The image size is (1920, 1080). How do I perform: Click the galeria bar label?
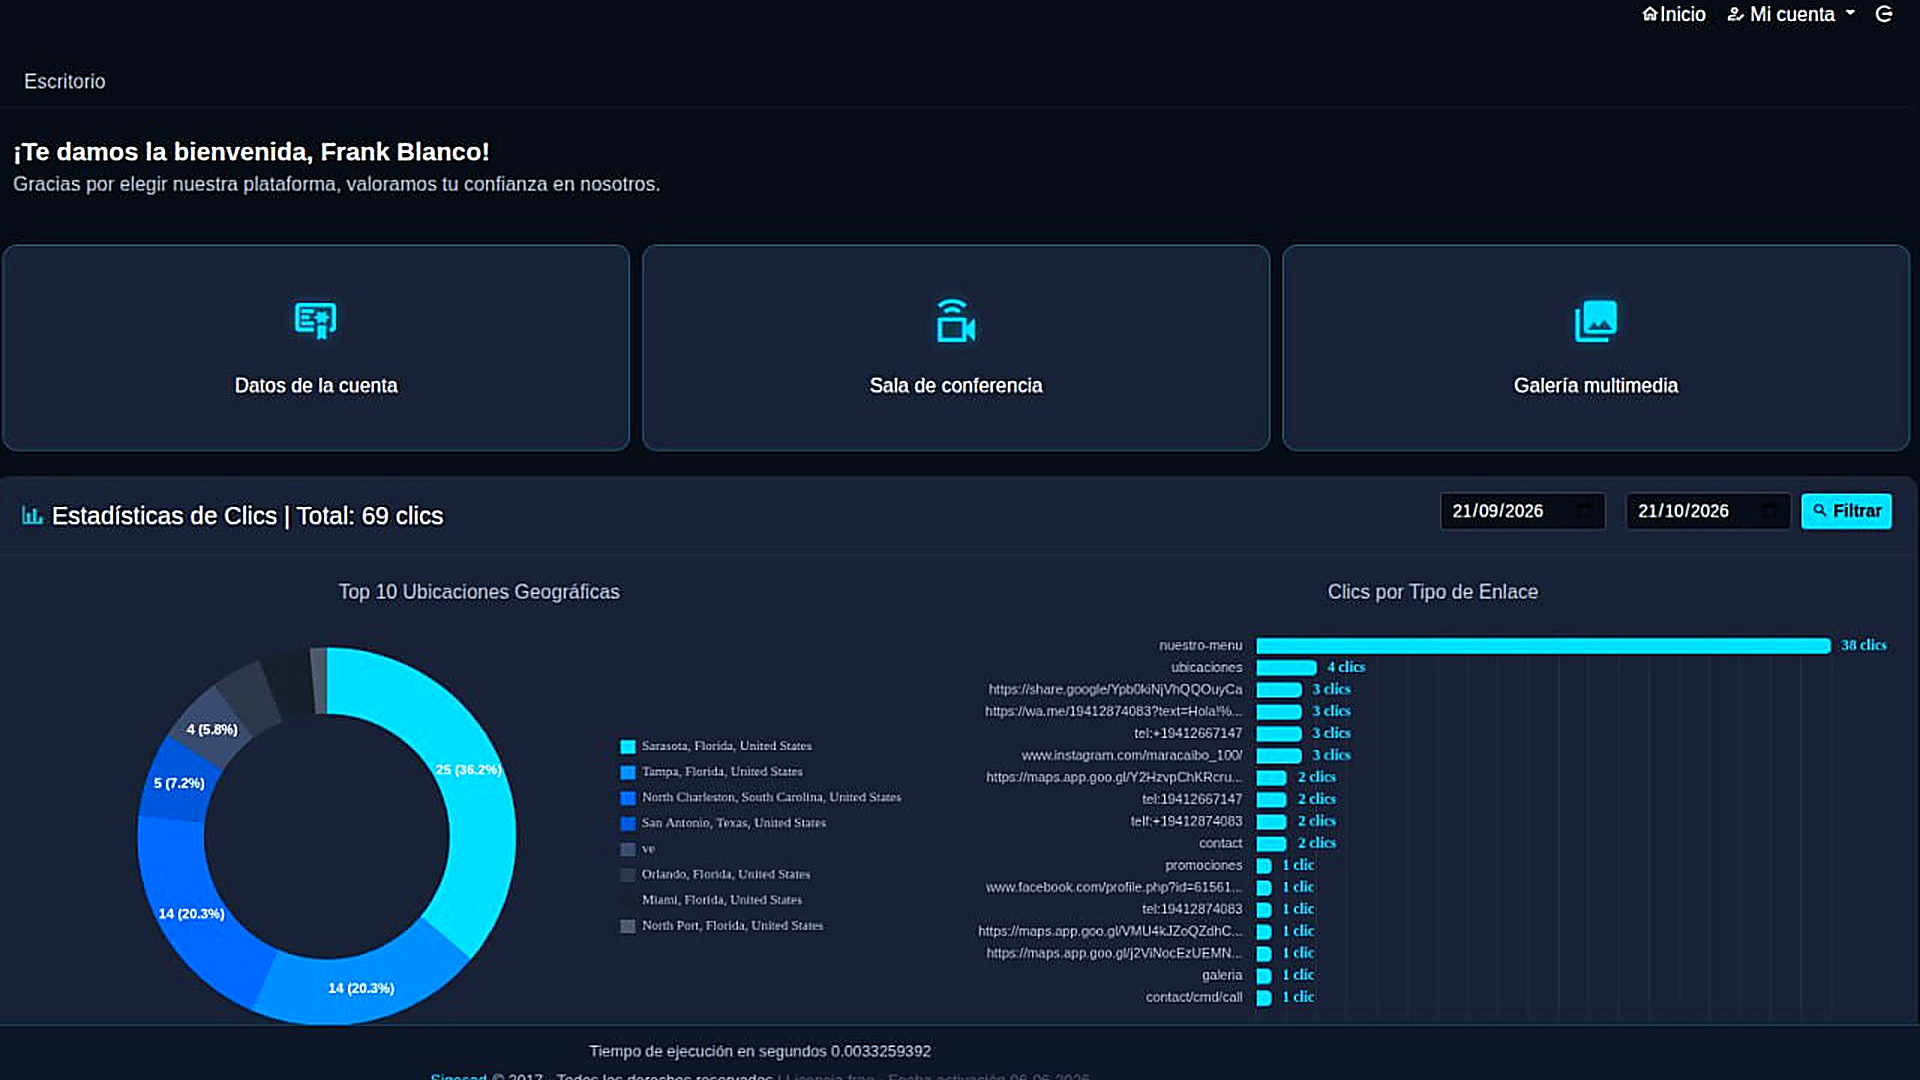1222,976
